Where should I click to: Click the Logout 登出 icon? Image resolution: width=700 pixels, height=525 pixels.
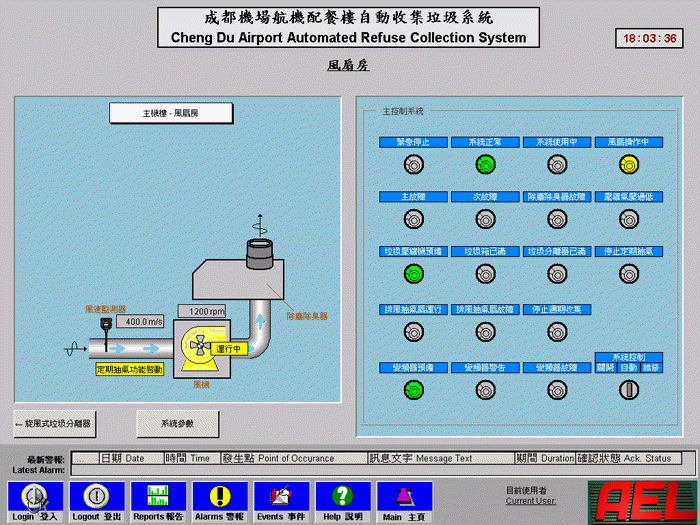(97, 495)
